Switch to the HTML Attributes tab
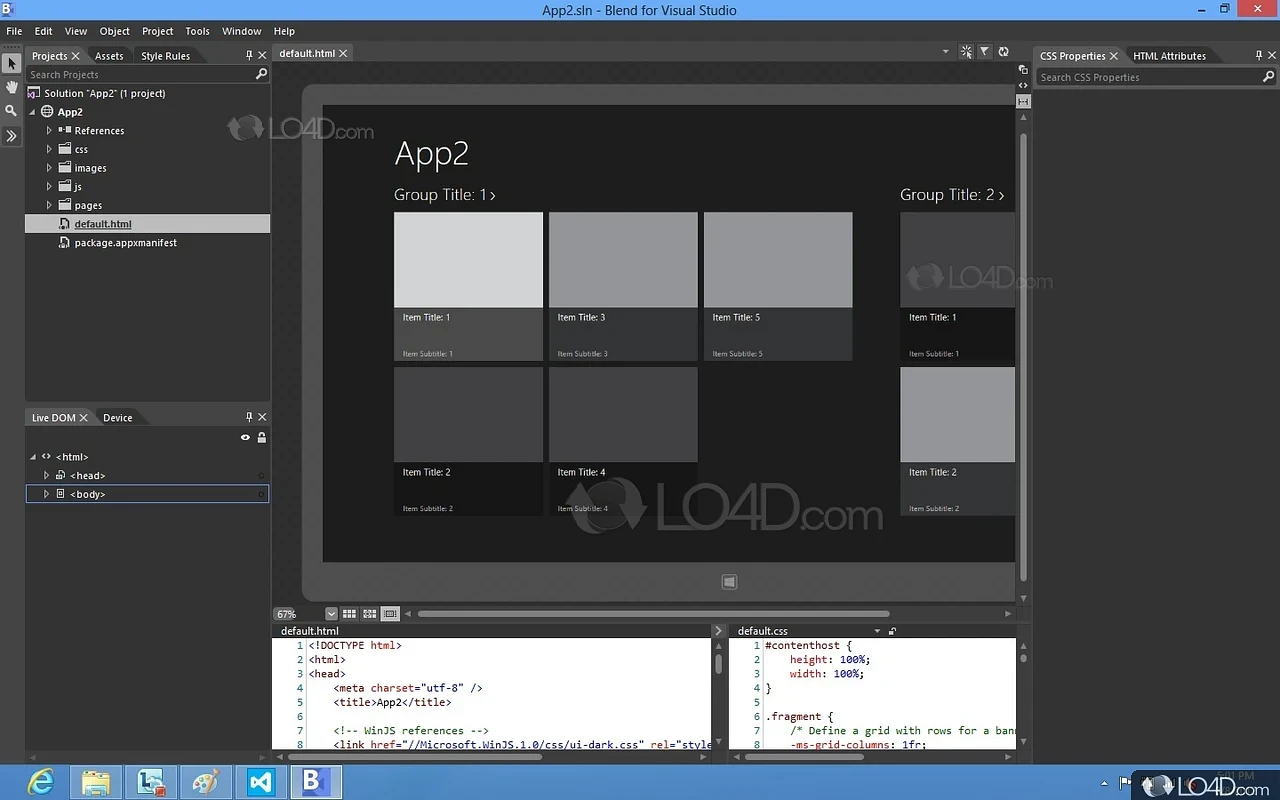This screenshot has width=1280, height=800. coord(1169,56)
